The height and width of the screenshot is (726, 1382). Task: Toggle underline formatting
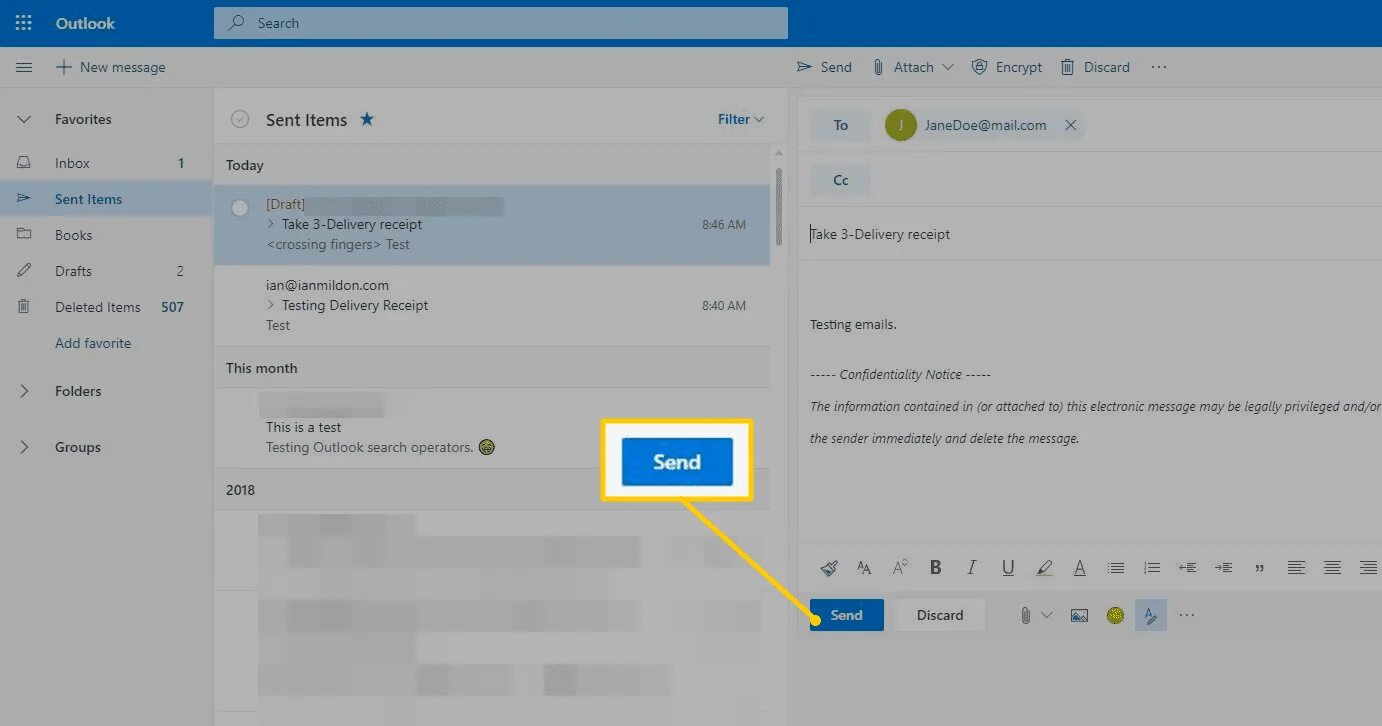point(1008,568)
